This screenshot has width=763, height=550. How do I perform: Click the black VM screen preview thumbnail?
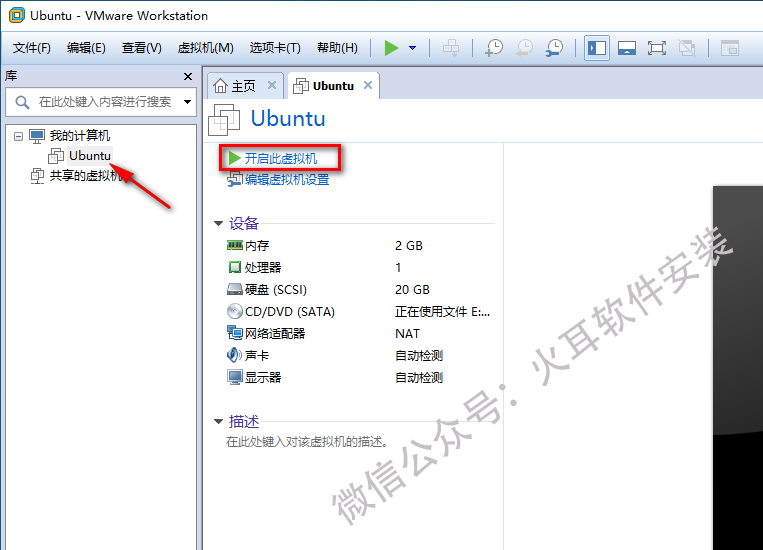coord(738,367)
